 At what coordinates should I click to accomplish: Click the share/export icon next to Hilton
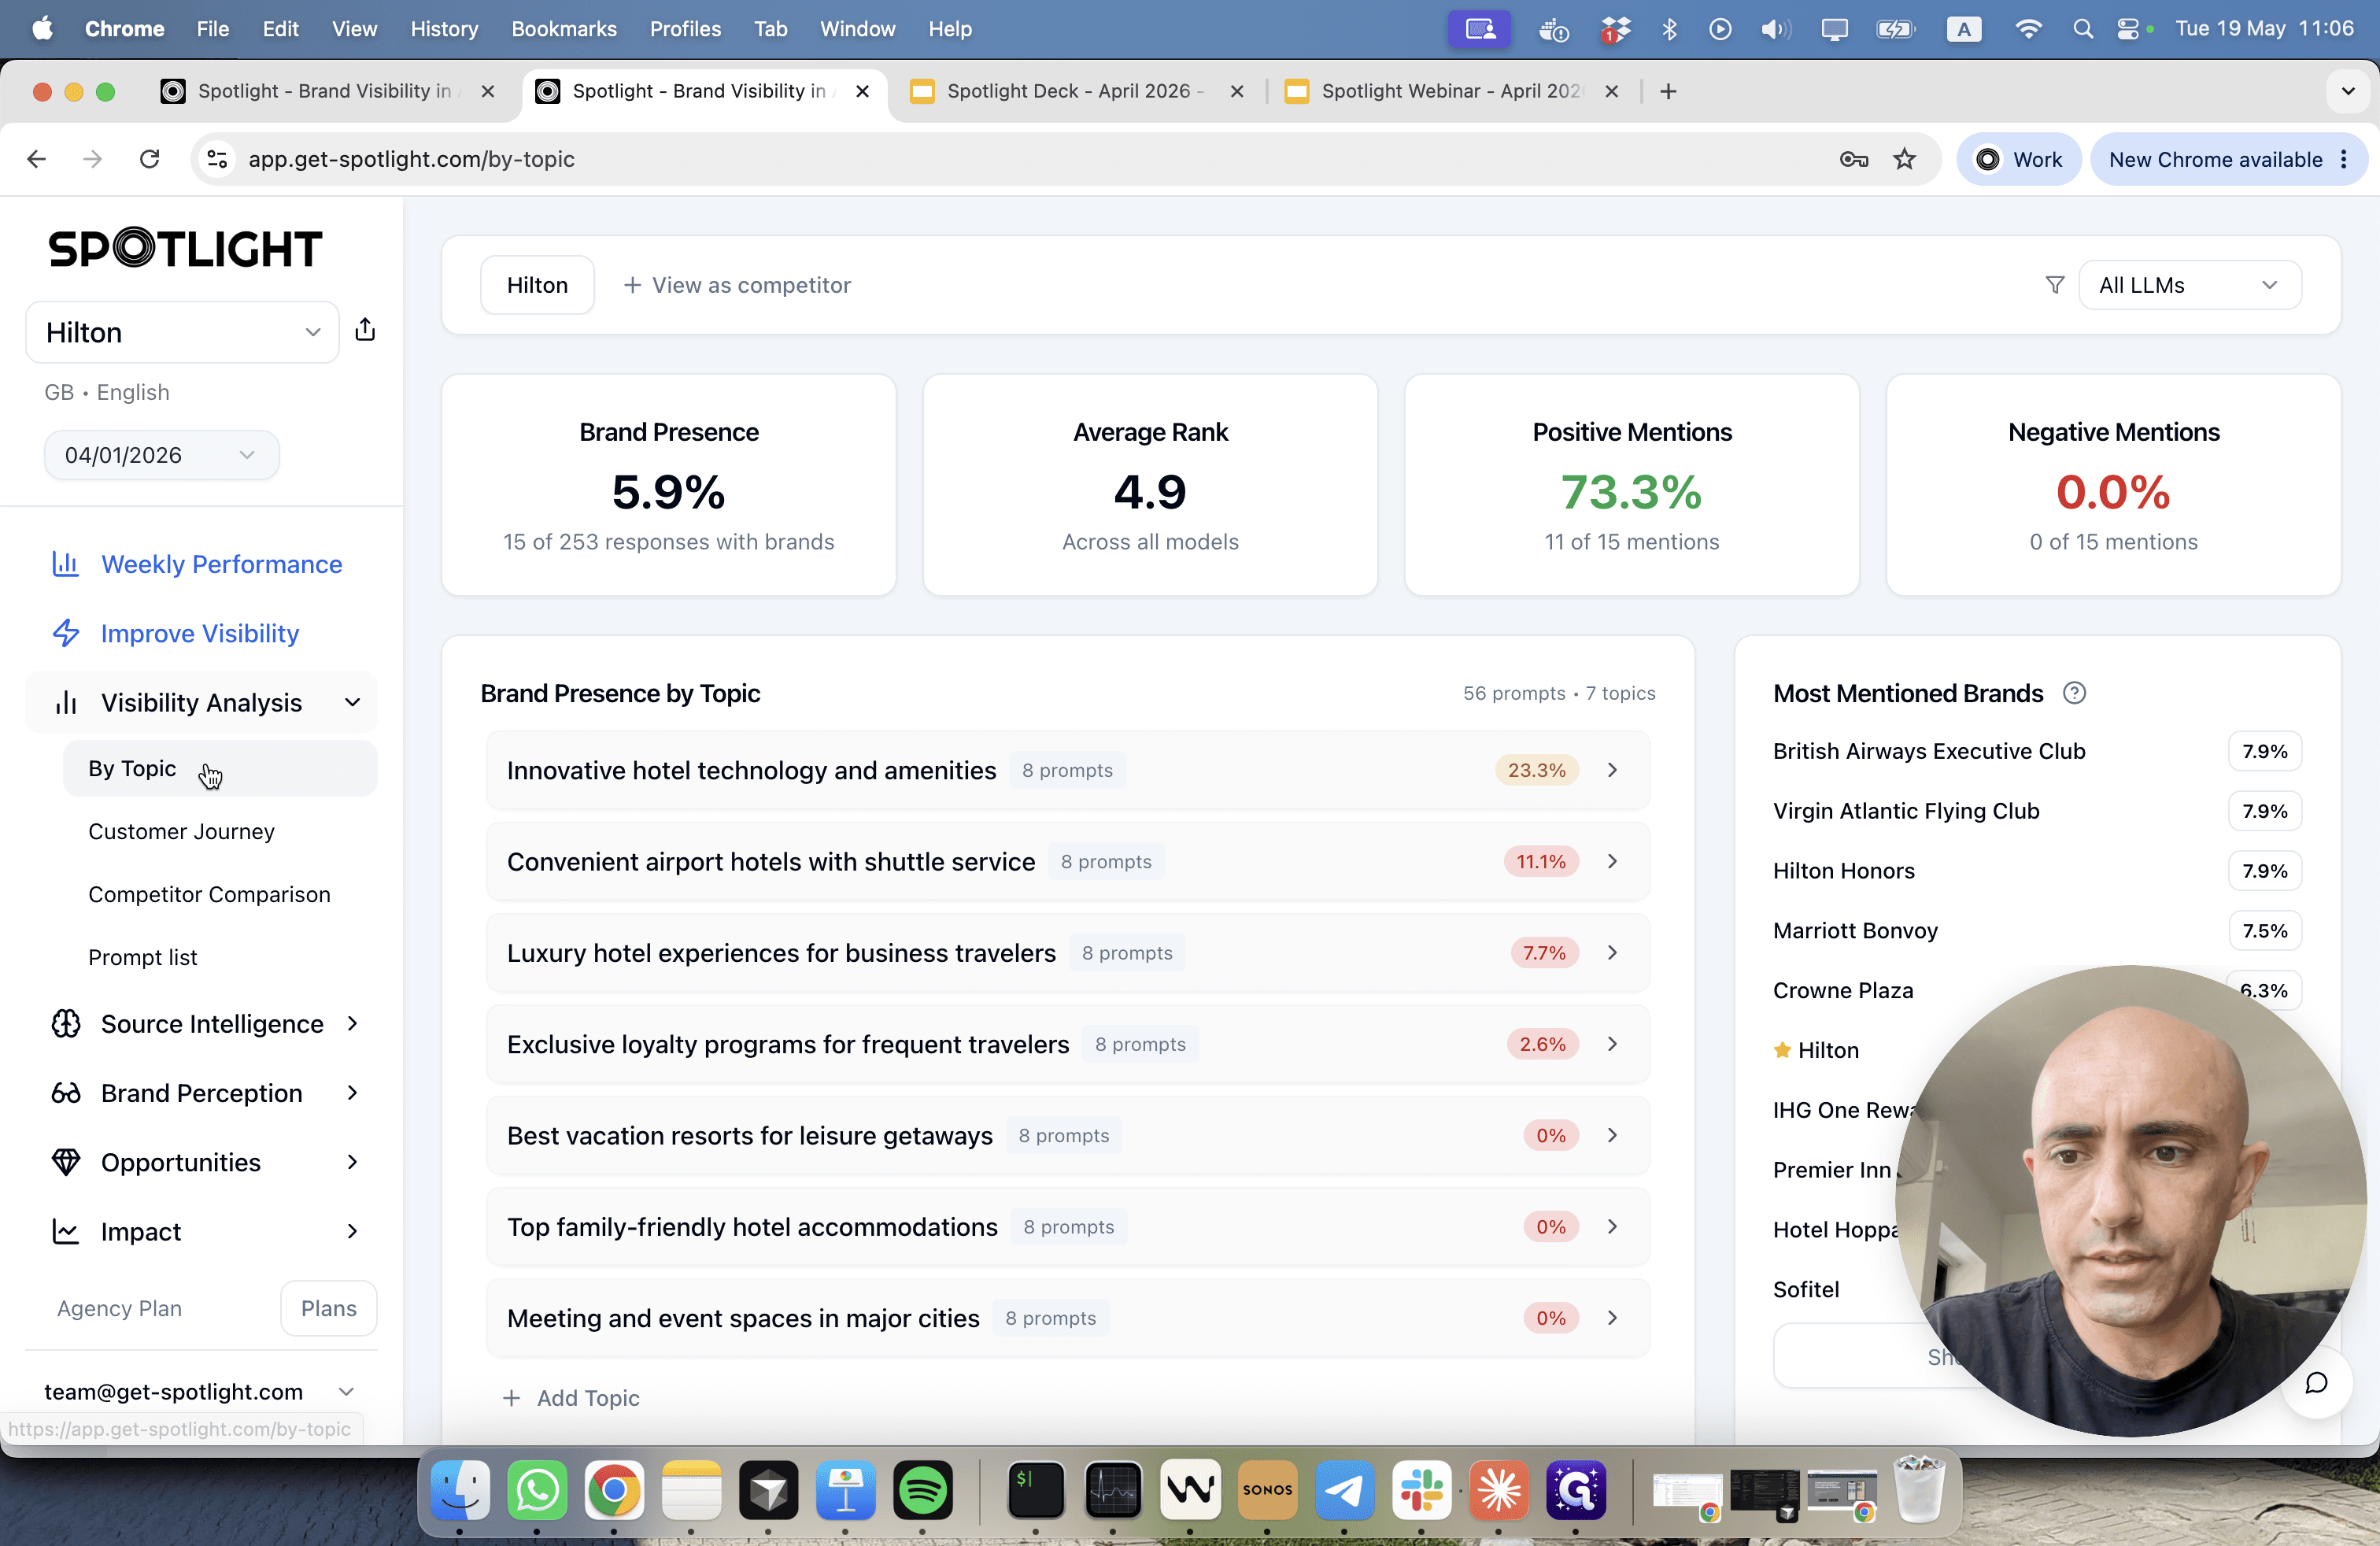click(365, 330)
